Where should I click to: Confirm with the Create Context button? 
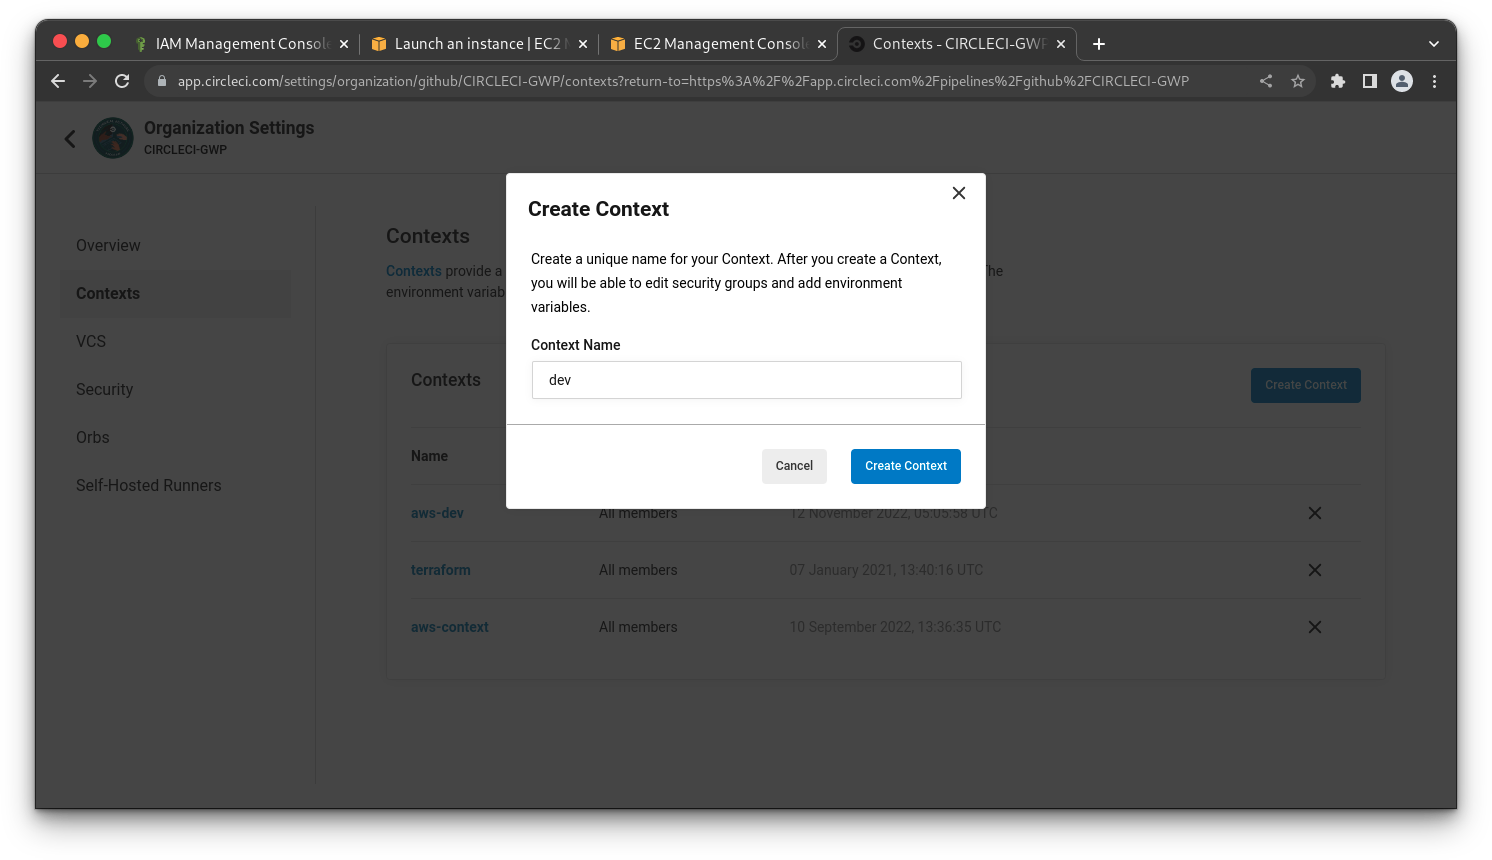[905, 466]
